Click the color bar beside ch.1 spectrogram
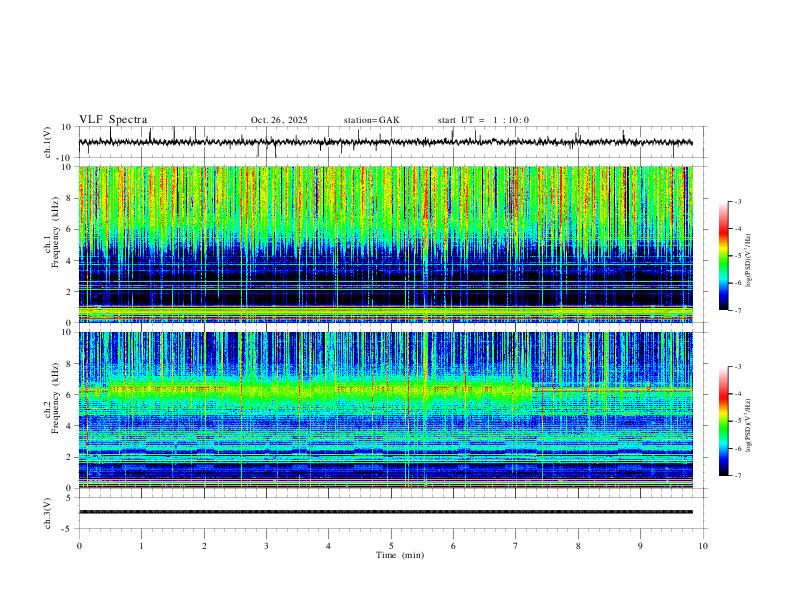 coord(723,256)
